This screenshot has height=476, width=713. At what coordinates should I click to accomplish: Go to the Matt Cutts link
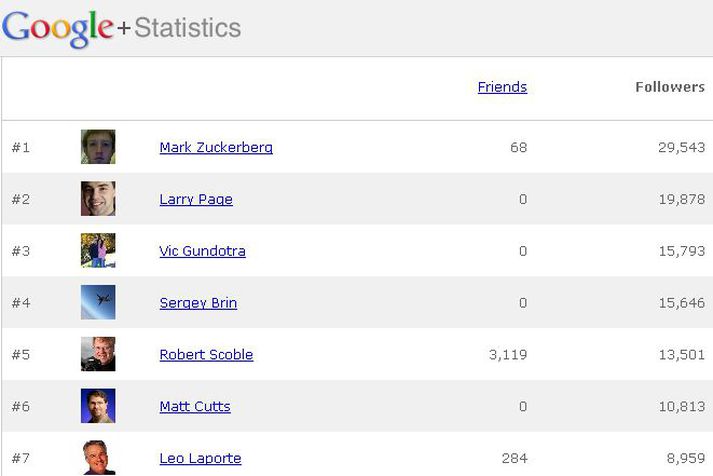195,406
